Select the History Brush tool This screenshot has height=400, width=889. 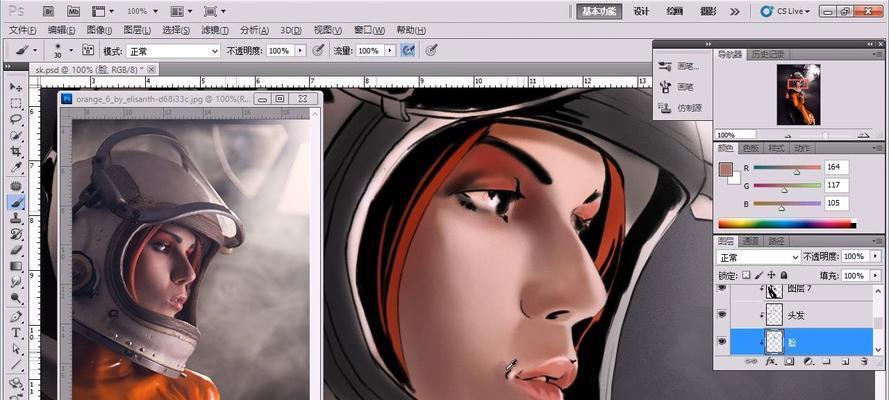16,234
